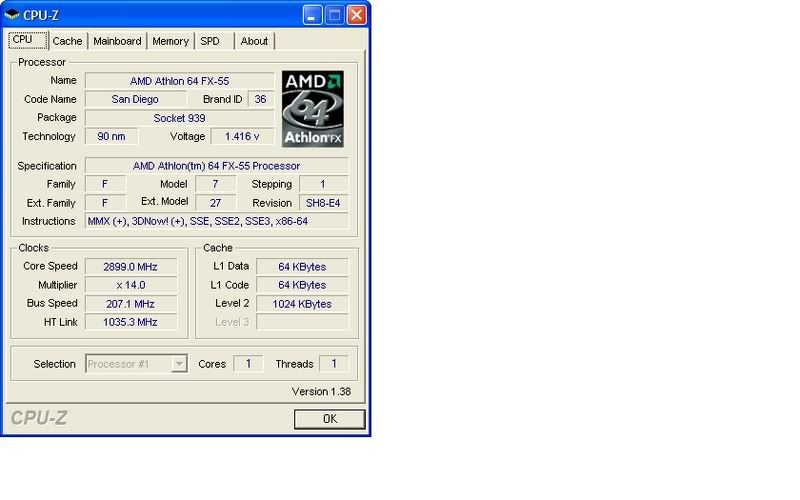This screenshot has width=800, height=500.
Task: Click the Name field AMD Athlon 64 FX-55
Action: (x=180, y=81)
